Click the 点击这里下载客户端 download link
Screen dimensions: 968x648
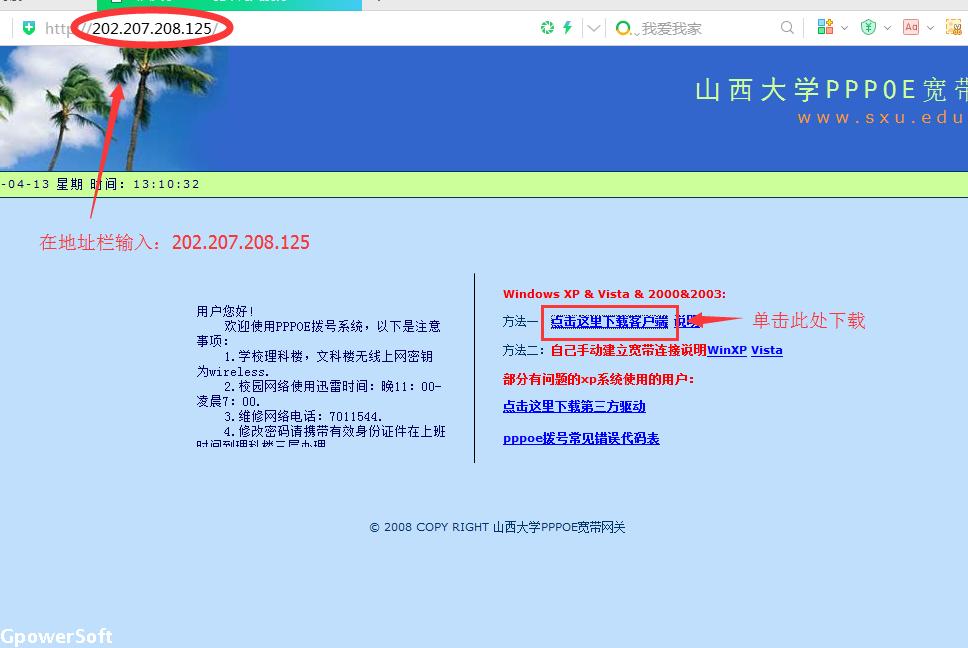click(609, 322)
